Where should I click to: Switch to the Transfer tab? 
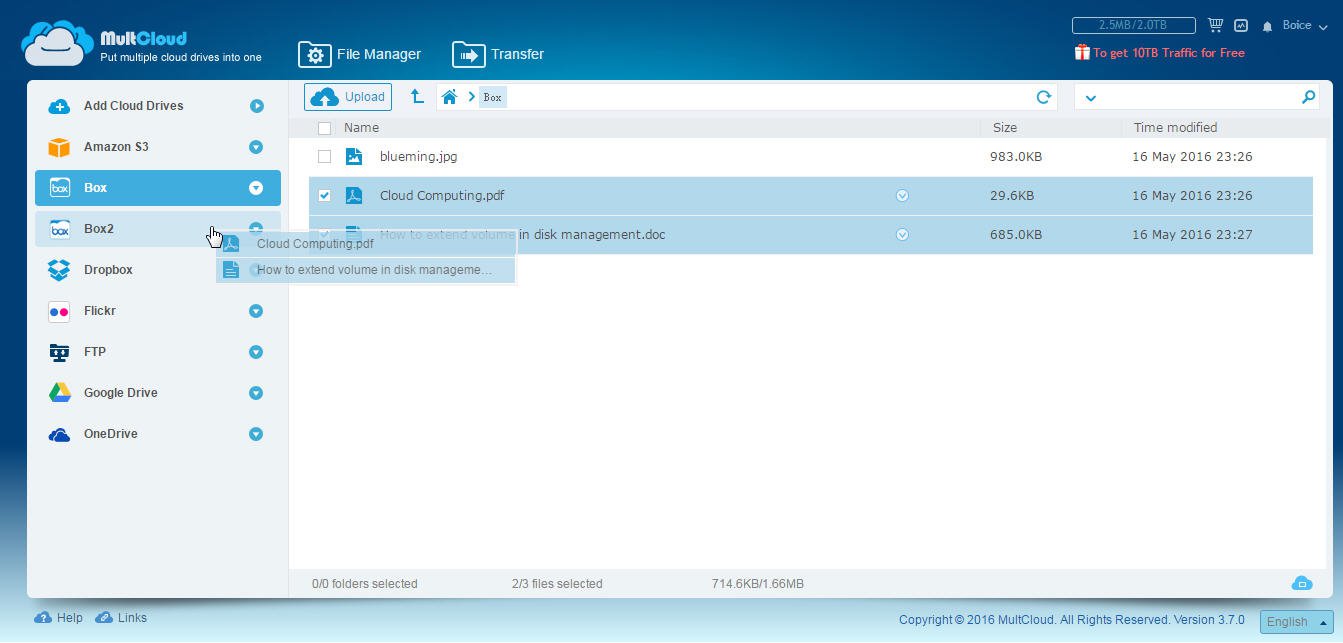498,54
